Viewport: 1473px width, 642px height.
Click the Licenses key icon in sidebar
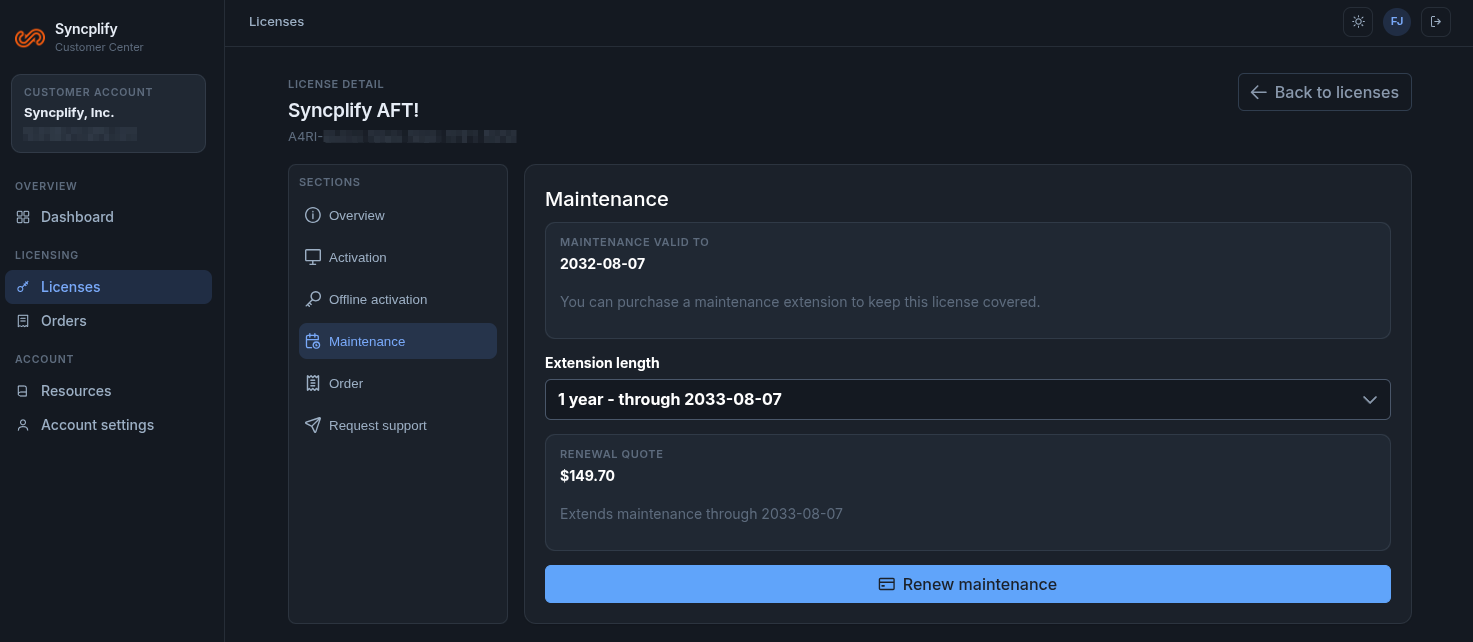coord(23,287)
